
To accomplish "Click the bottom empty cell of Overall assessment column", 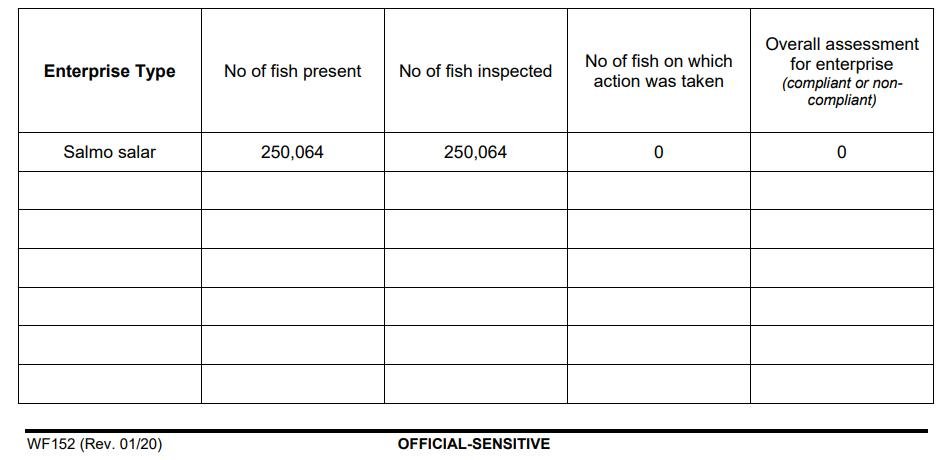I will (841, 384).
